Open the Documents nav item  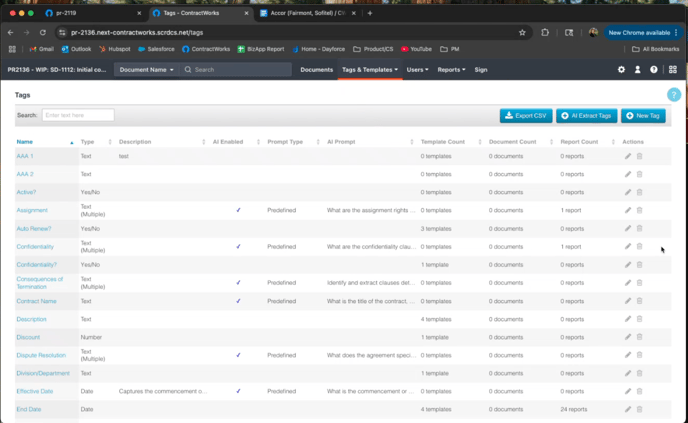point(316,70)
